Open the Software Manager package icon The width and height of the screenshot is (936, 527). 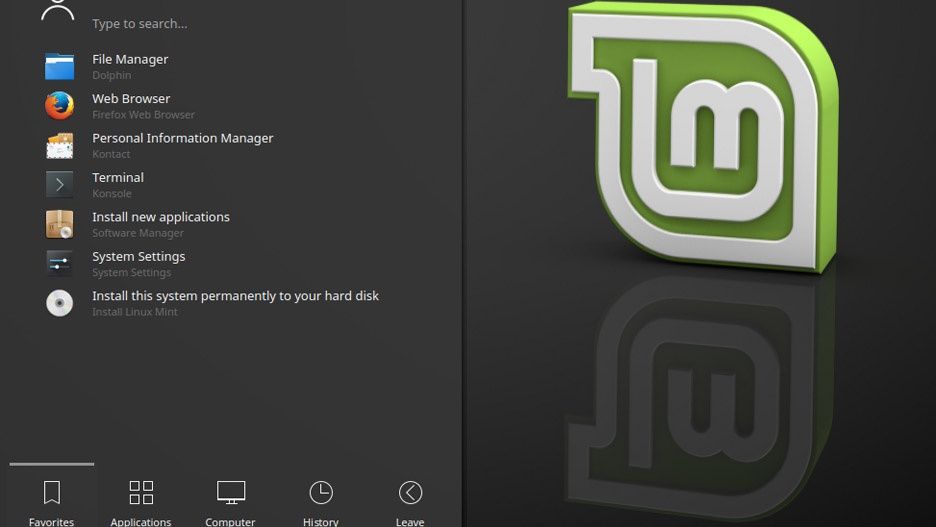tap(60, 224)
